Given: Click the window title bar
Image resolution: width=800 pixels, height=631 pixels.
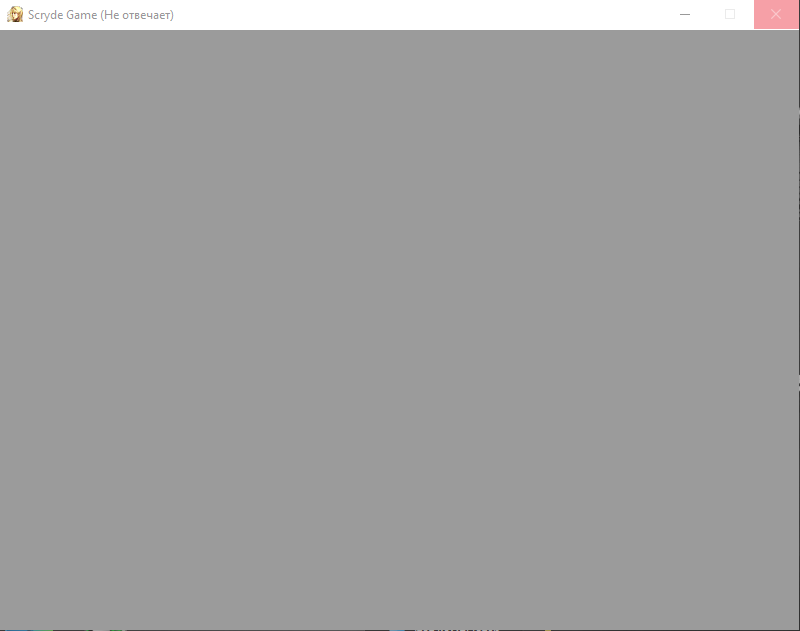Looking at the screenshot, I should [x=400, y=15].
